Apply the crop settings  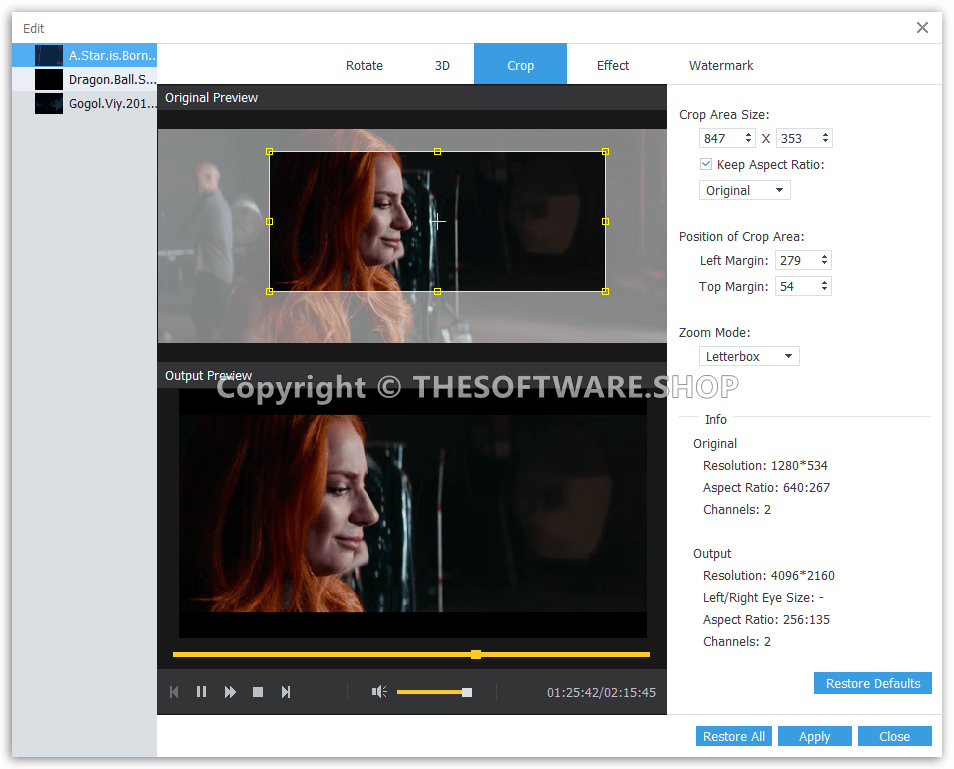point(815,736)
